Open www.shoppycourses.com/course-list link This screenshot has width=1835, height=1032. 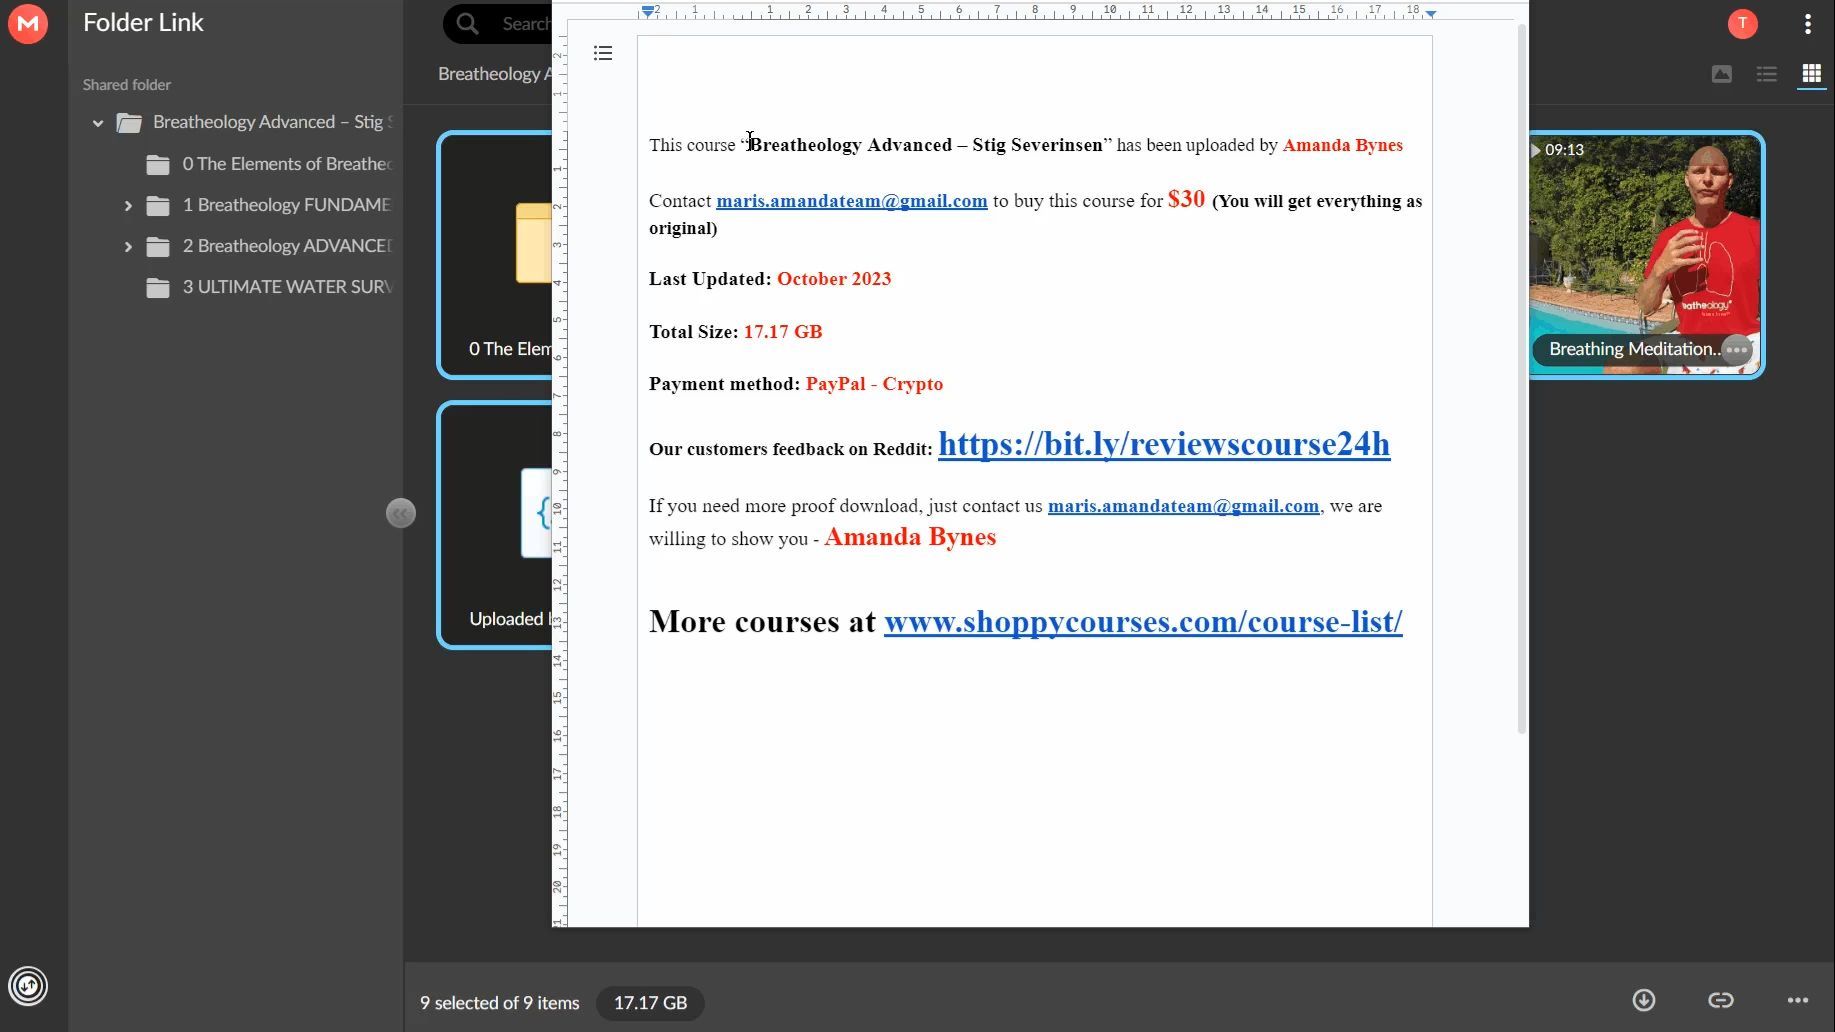1143,622
